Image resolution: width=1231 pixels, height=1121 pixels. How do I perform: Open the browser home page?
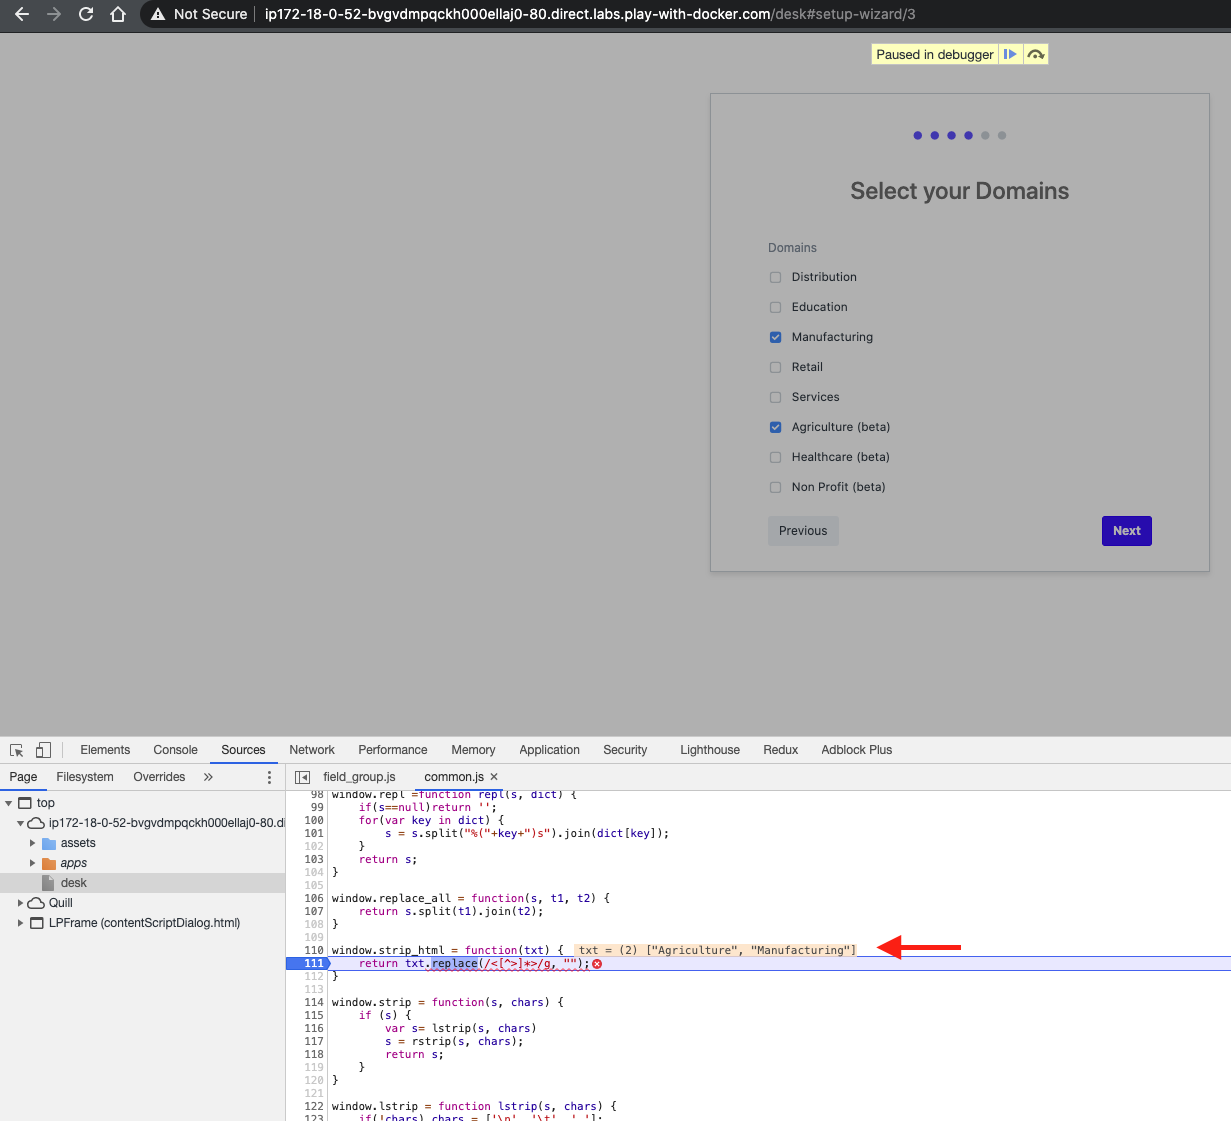coord(118,15)
